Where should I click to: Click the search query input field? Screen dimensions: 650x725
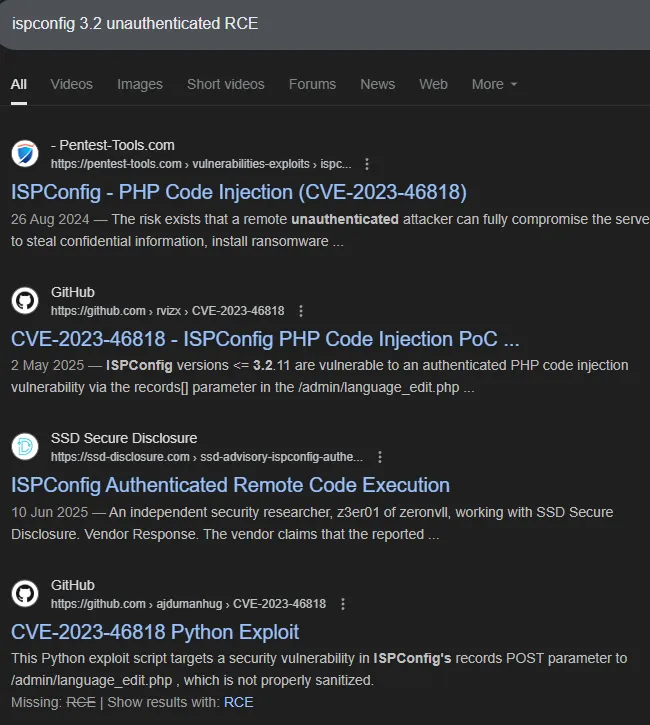pos(300,24)
